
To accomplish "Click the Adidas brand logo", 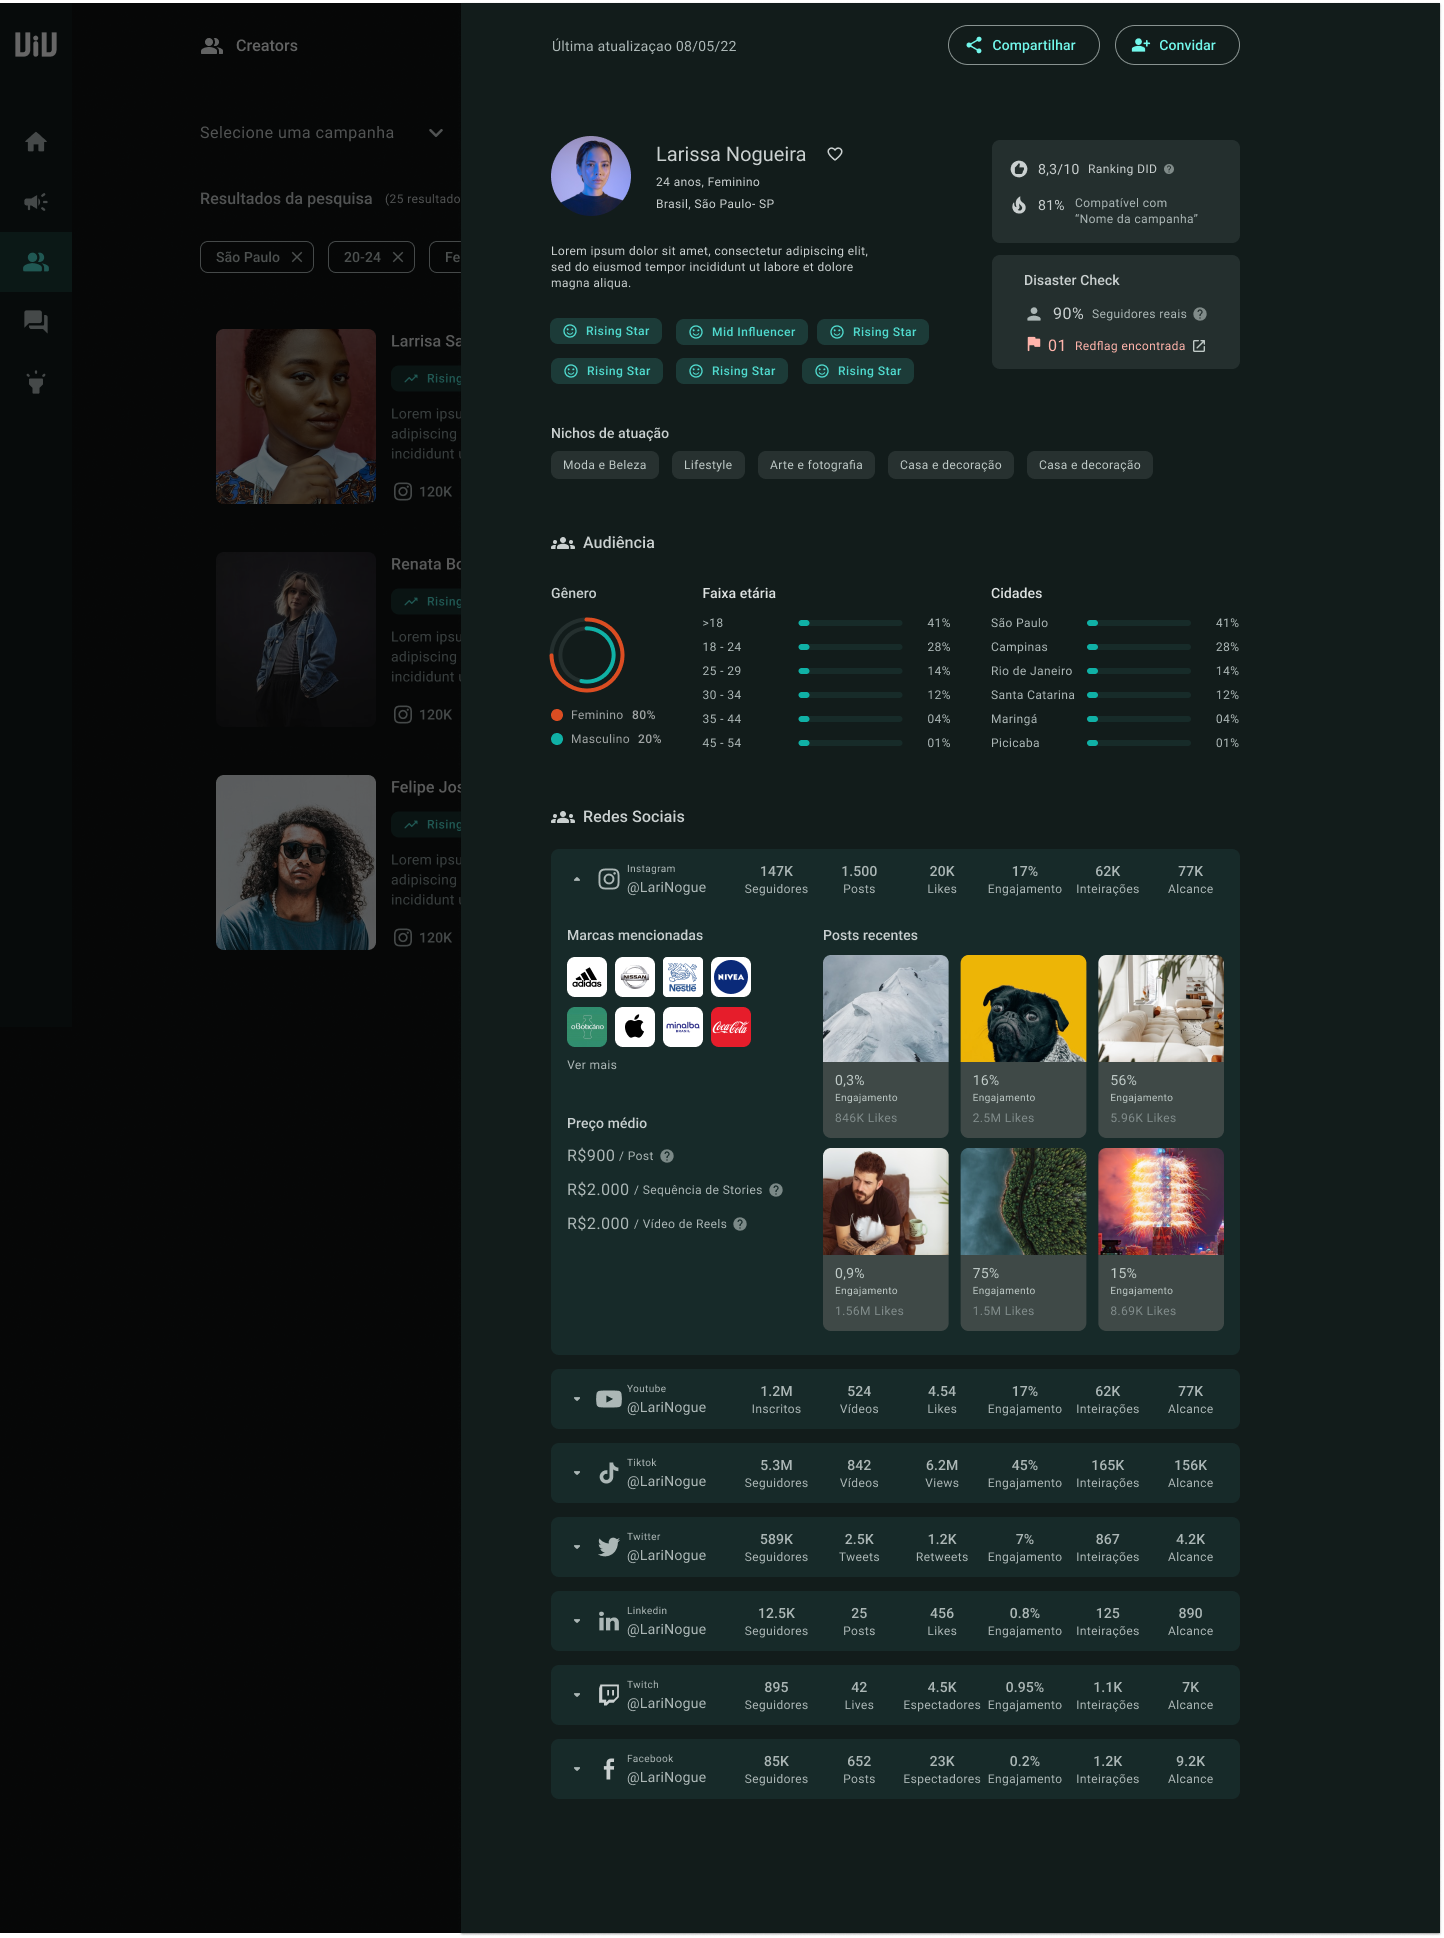I will [587, 977].
